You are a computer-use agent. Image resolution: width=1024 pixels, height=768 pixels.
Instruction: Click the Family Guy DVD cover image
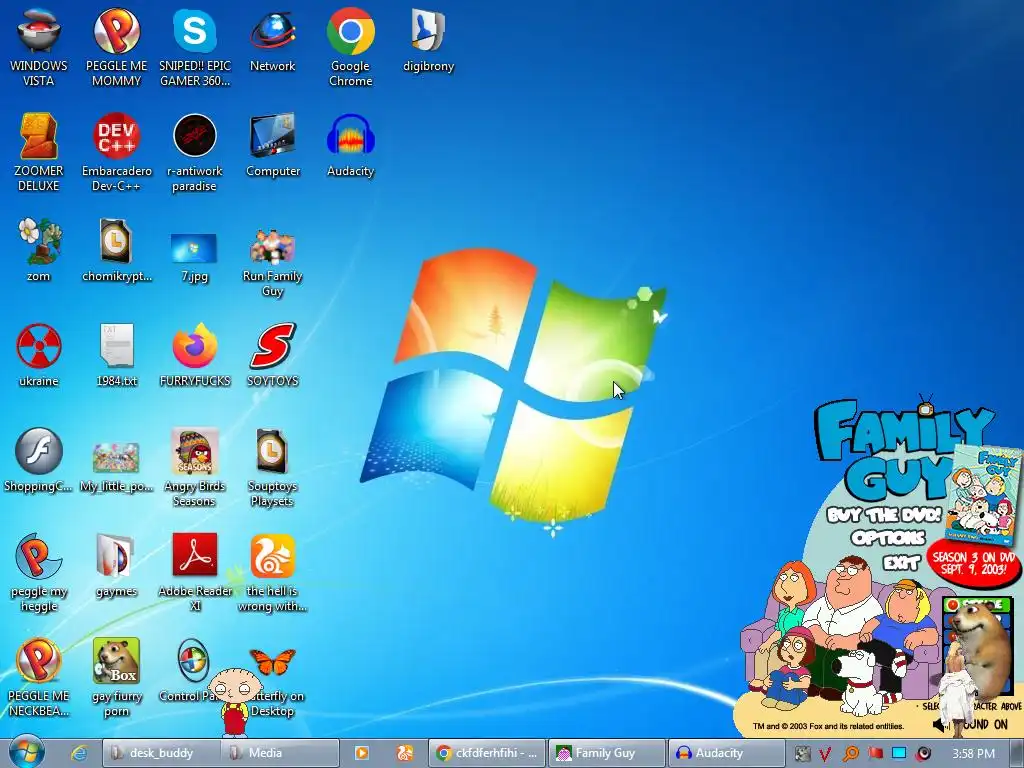pos(983,493)
